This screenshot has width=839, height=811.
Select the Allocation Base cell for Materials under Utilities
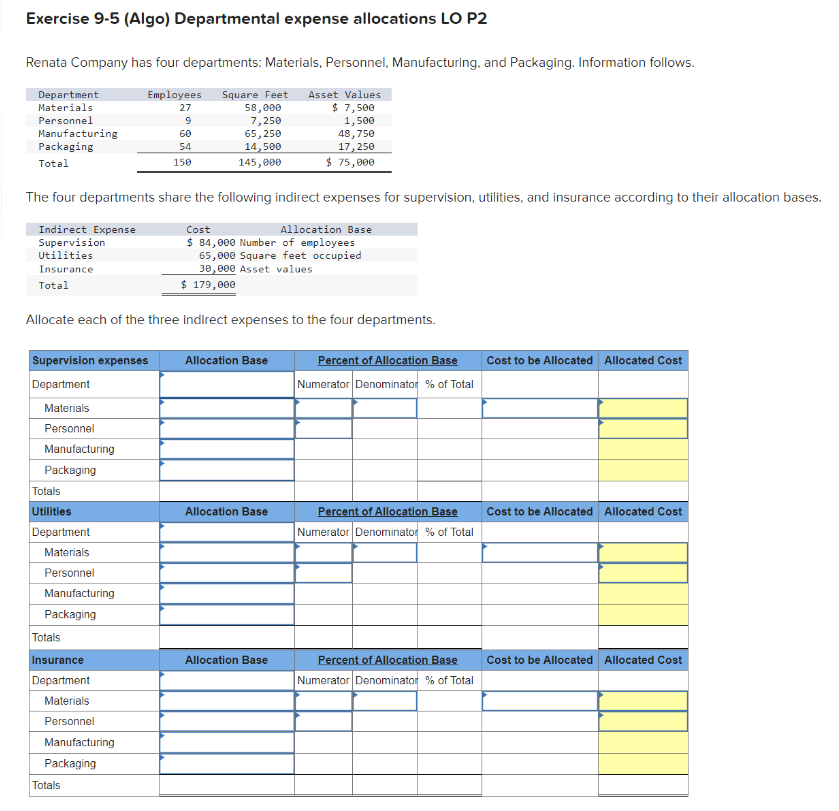(226, 552)
